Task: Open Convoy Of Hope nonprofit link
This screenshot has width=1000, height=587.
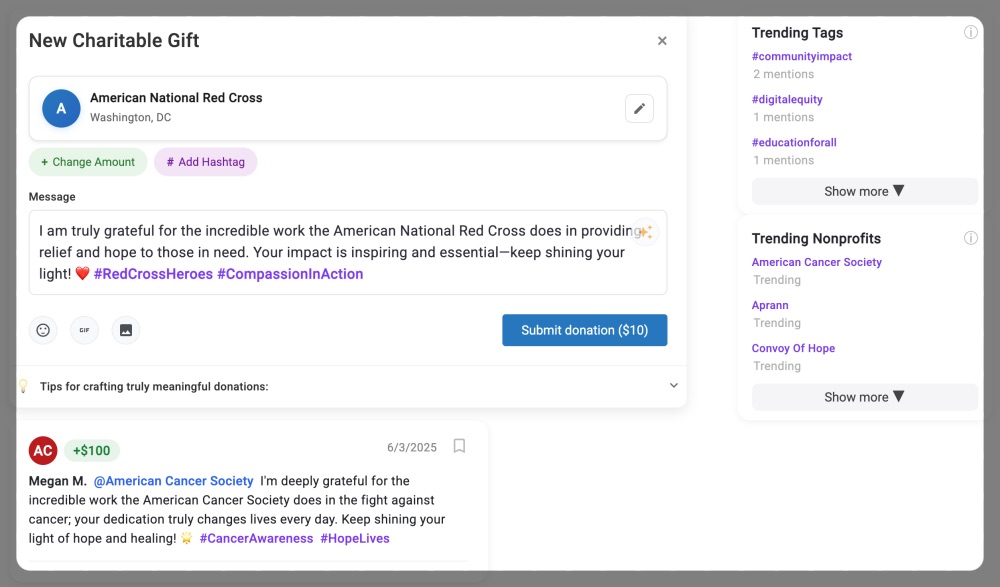Action: [x=793, y=349]
